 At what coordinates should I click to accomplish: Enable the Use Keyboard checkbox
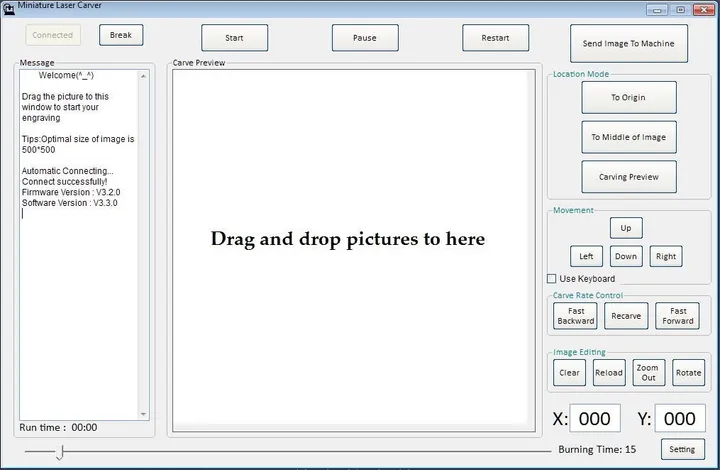553,278
